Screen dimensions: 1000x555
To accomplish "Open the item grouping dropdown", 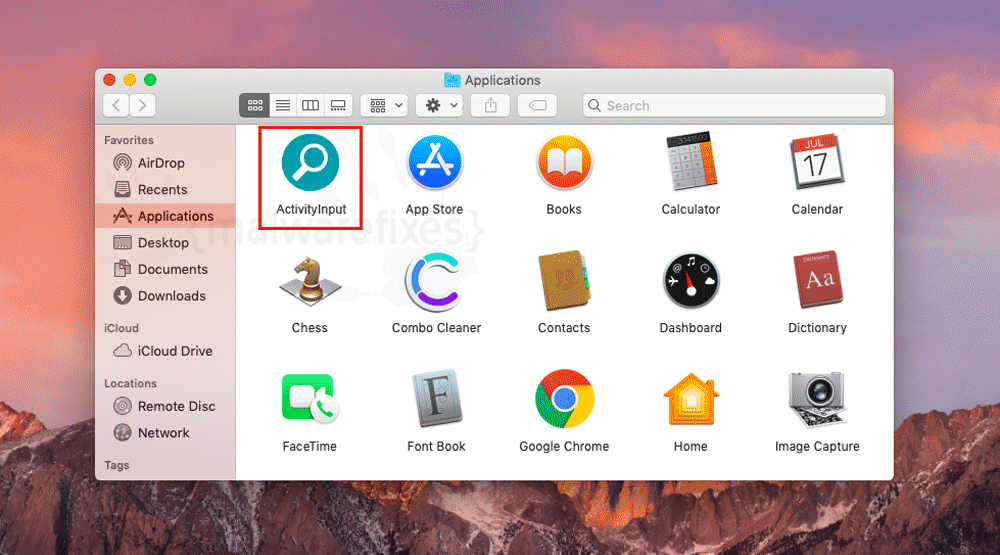I will point(385,105).
